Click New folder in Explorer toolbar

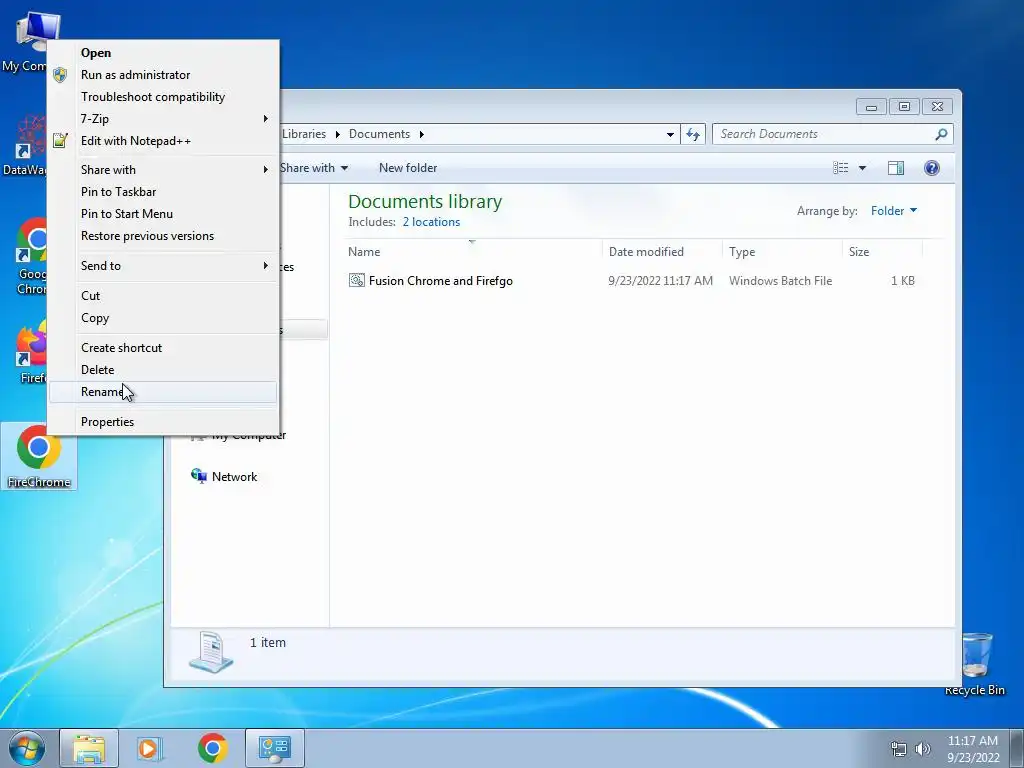tap(408, 168)
